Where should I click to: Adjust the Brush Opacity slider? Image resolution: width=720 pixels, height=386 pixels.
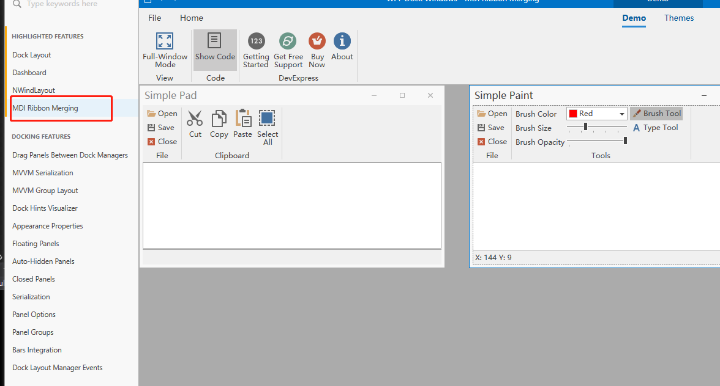[x=597, y=141]
